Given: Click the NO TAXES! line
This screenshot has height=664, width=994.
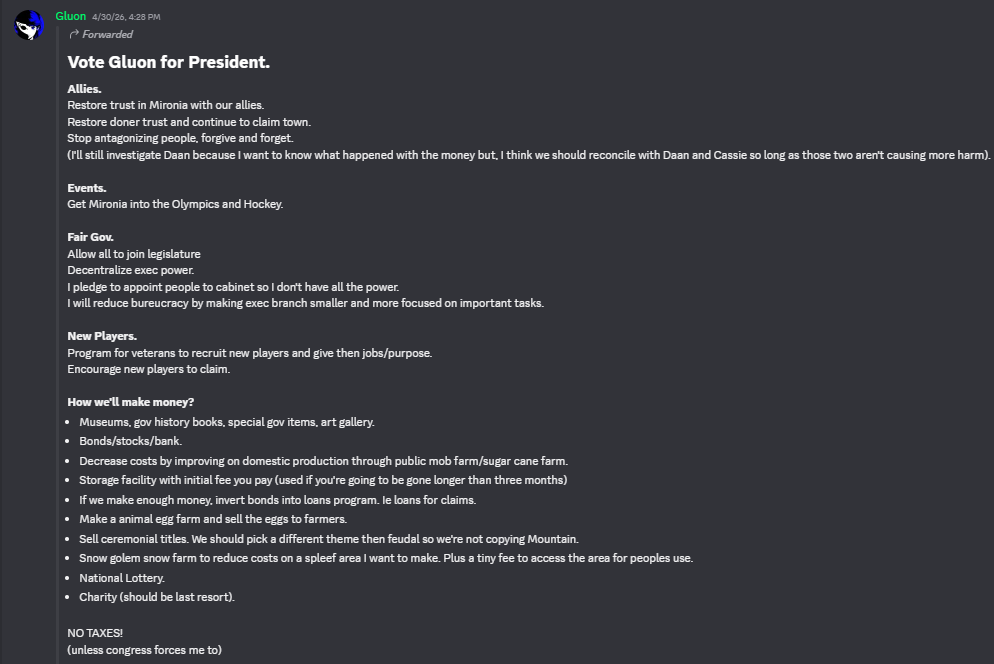Looking at the screenshot, I should tap(95, 633).
